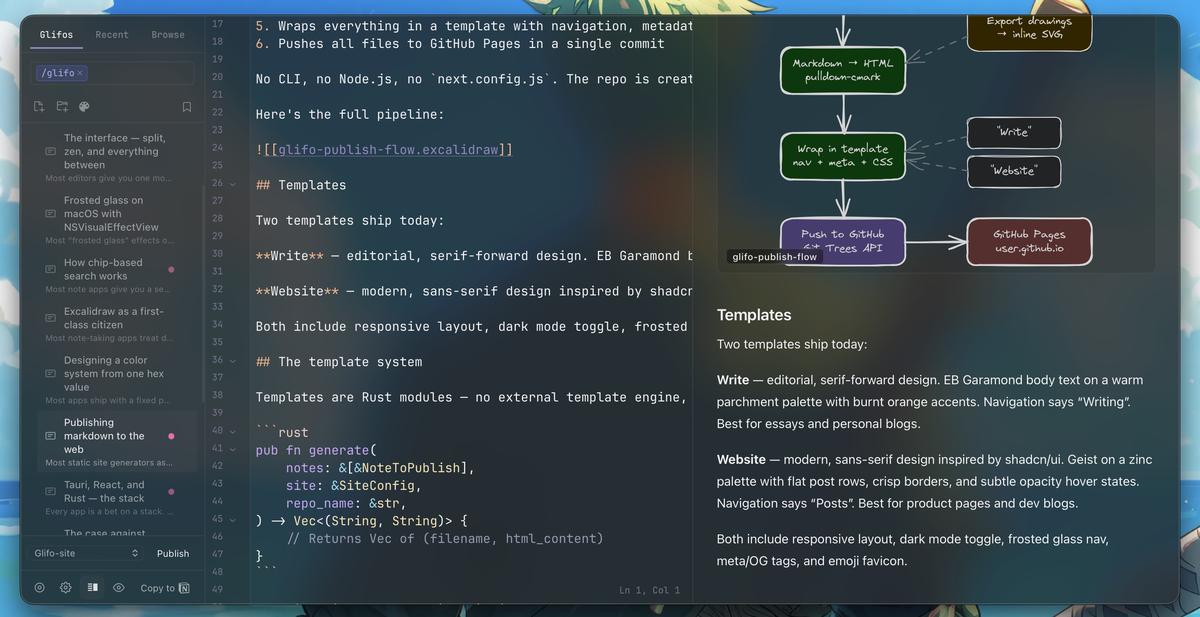Collapse the fold arrow at line 41

[x=233, y=449]
